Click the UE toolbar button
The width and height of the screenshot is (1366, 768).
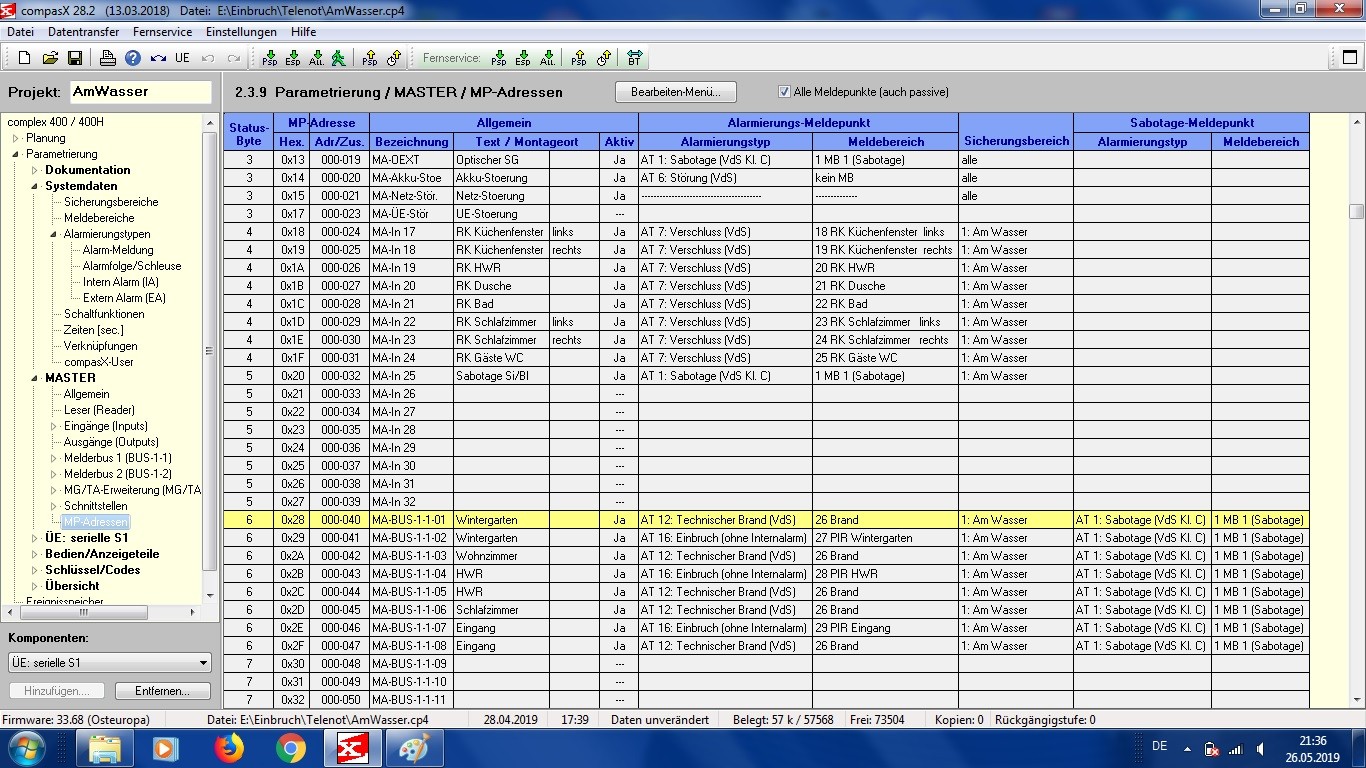click(x=182, y=58)
